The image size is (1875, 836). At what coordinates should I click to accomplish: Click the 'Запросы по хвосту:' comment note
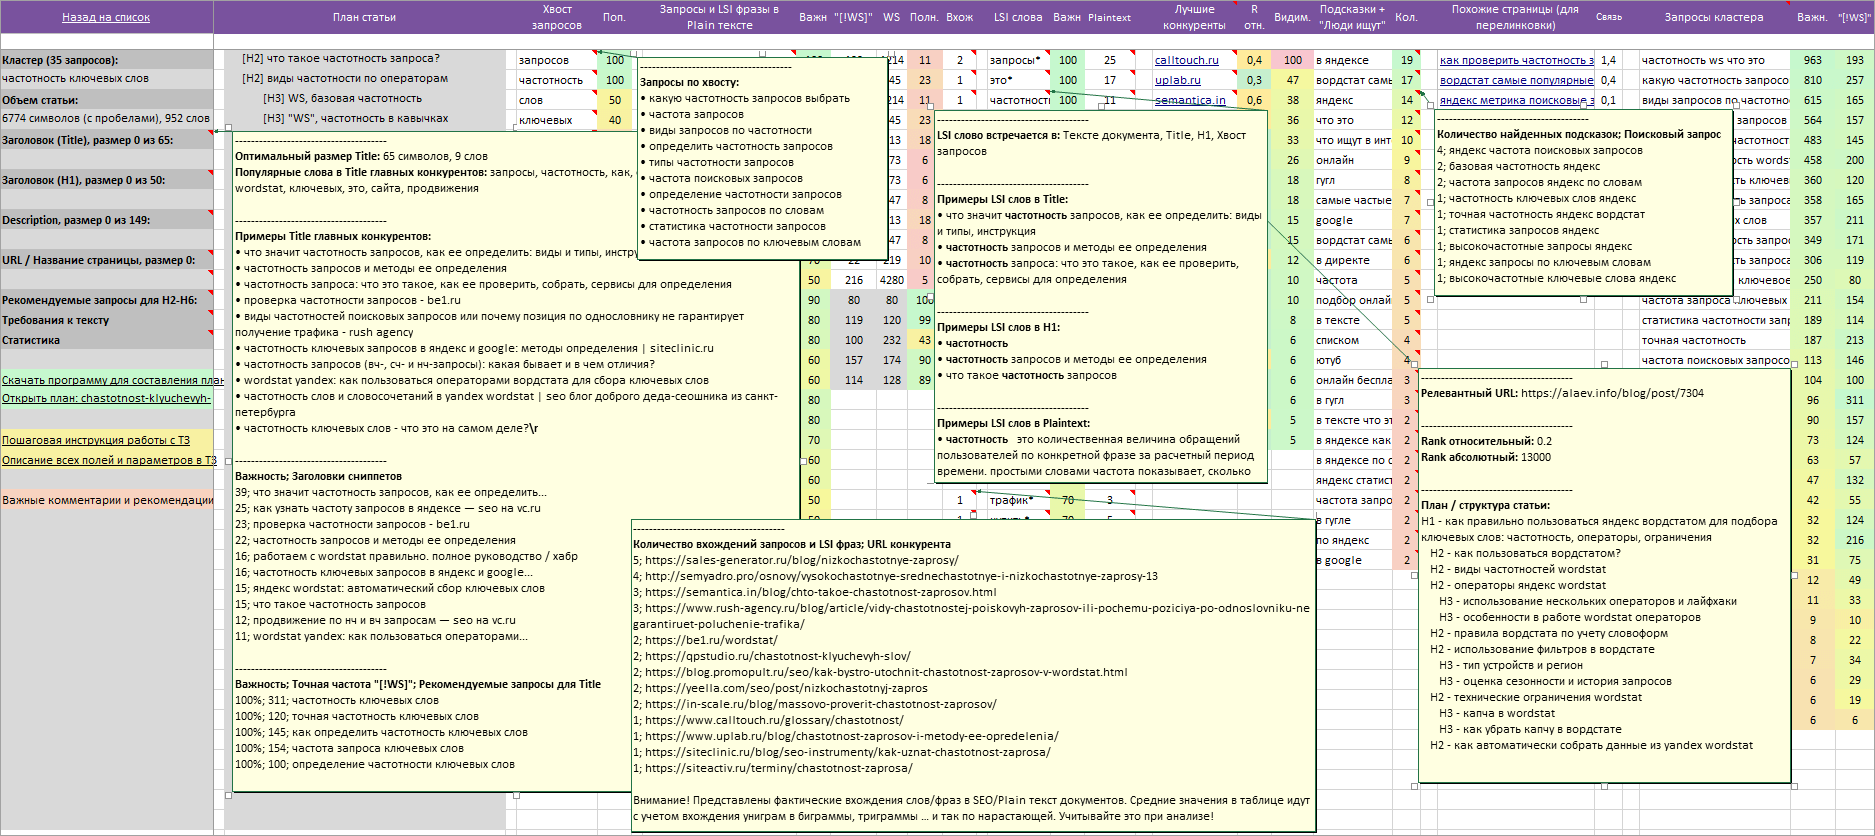click(762, 158)
